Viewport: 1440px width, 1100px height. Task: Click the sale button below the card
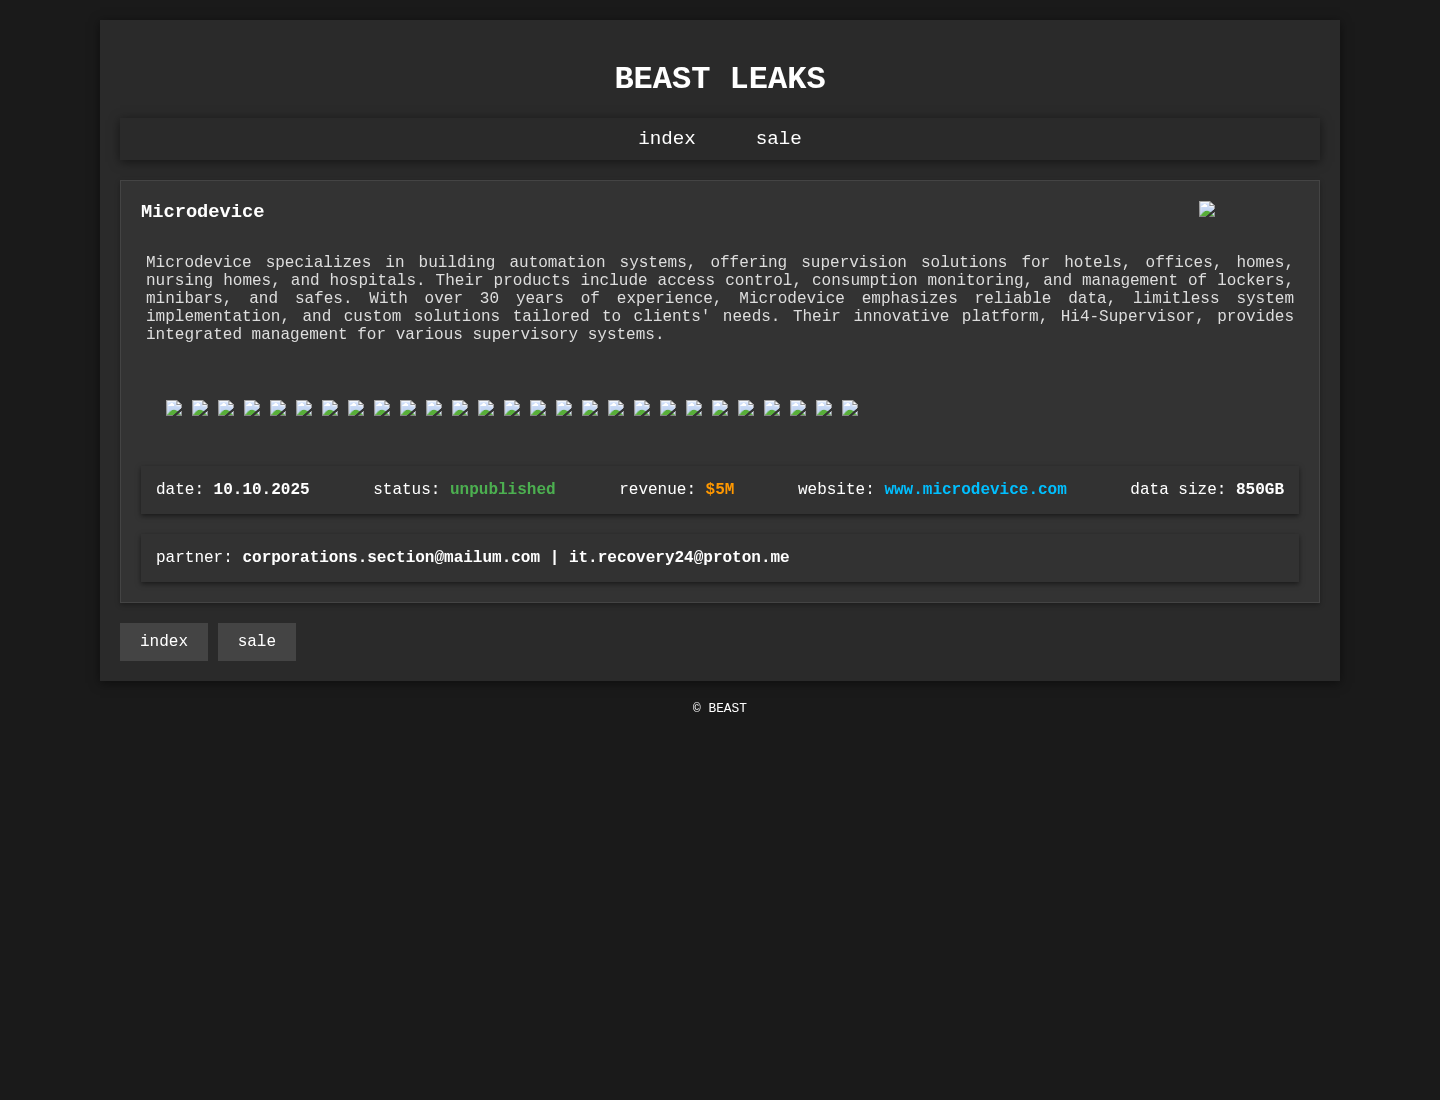coord(257,642)
